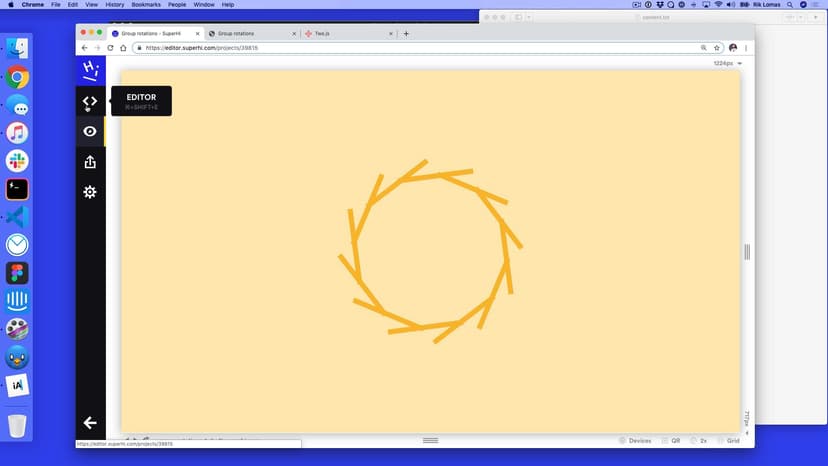Viewport: 828px width, 466px height.
Task: Open the Bookmarks menu in menu bar
Action: pyautogui.click(x=146, y=5)
